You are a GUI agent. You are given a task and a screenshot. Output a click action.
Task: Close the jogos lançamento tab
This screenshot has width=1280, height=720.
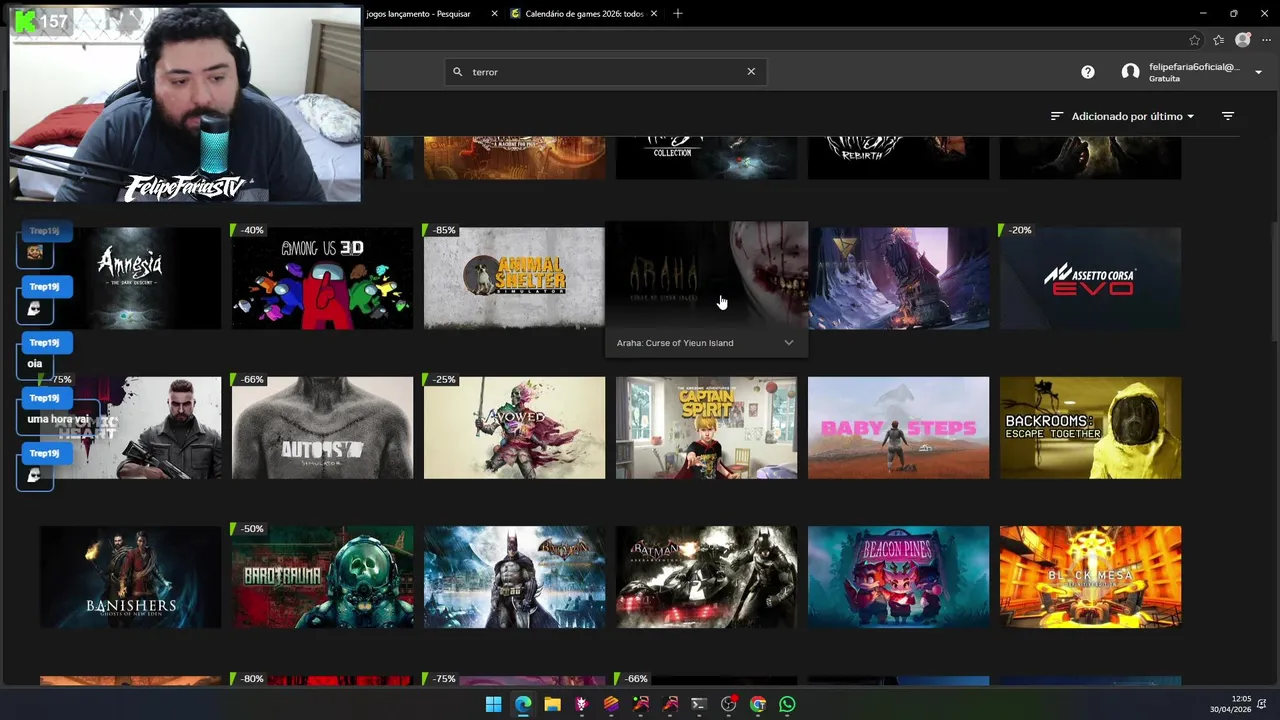coord(494,14)
